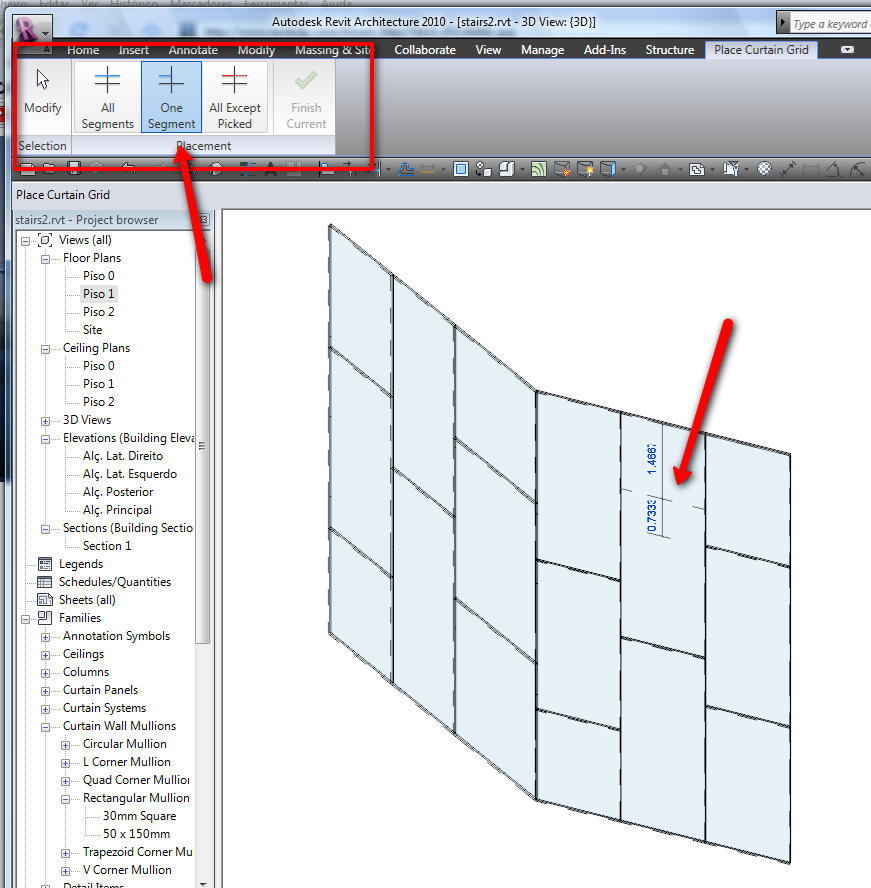
Task: Collapse the Ceiling Plans node
Action: 45,349
